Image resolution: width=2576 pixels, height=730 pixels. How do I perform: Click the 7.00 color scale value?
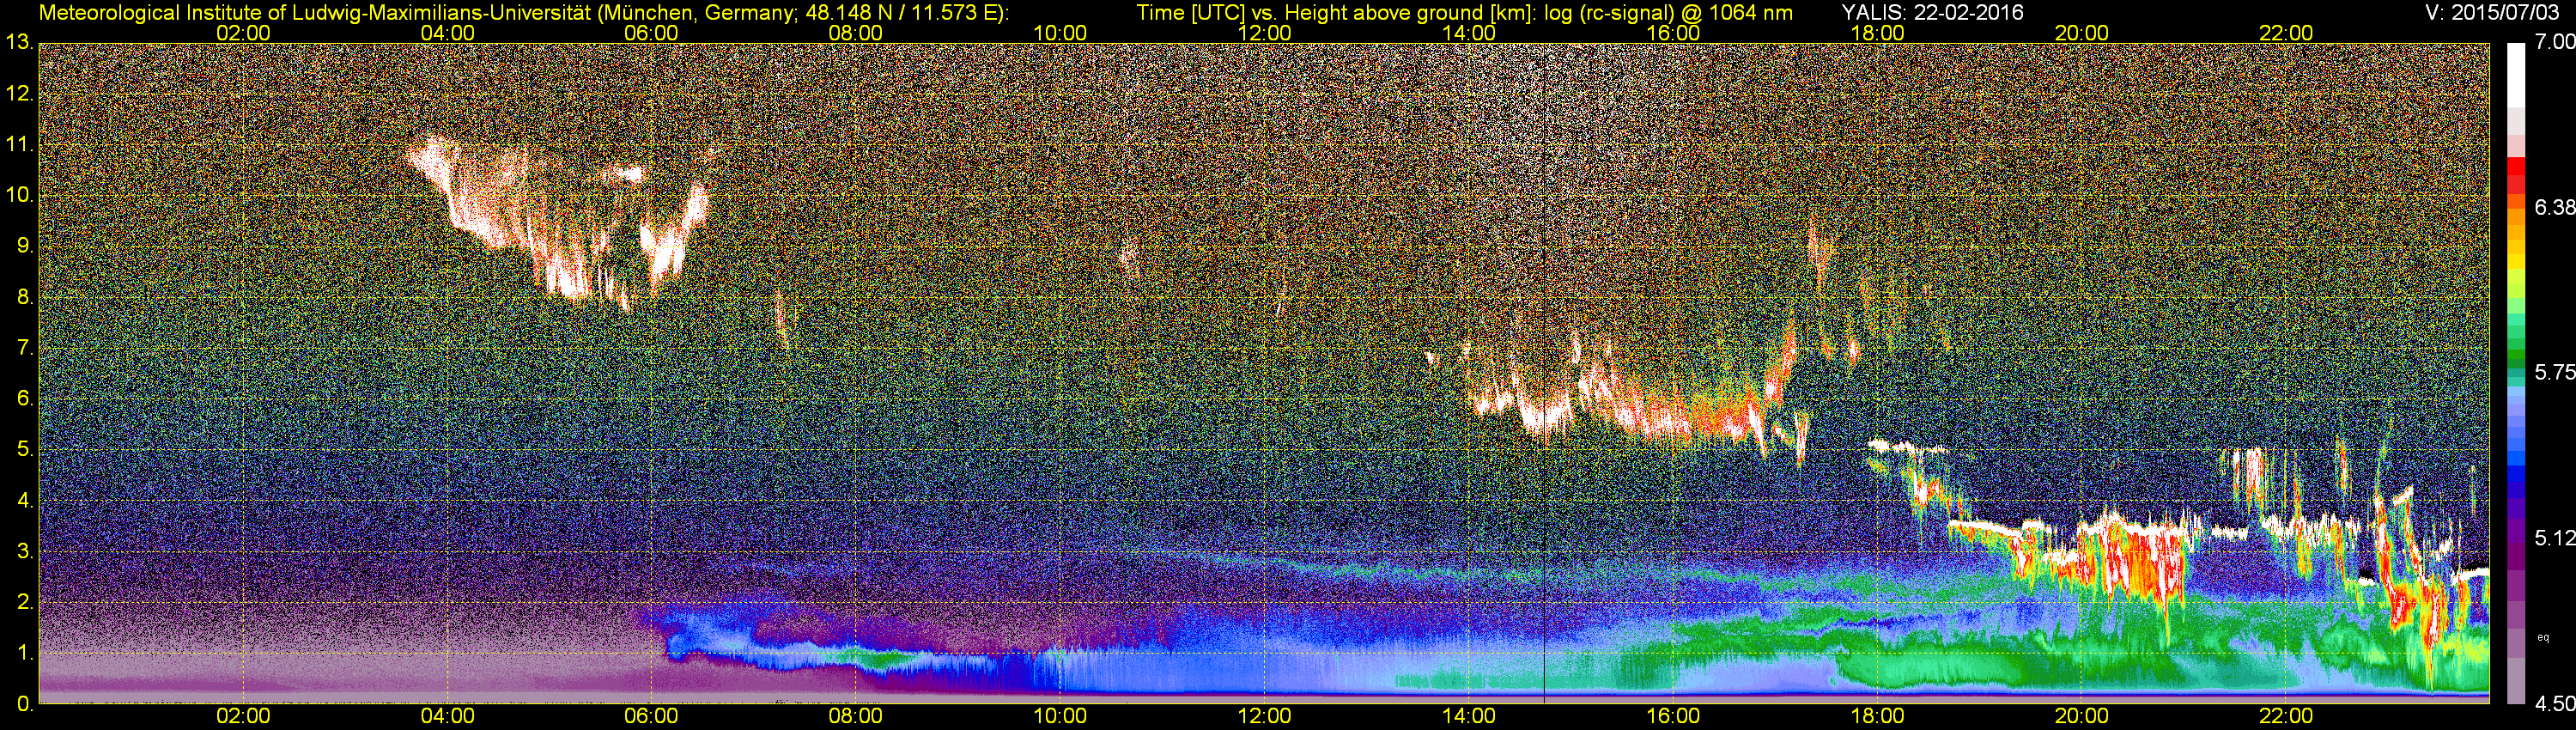tap(2554, 42)
